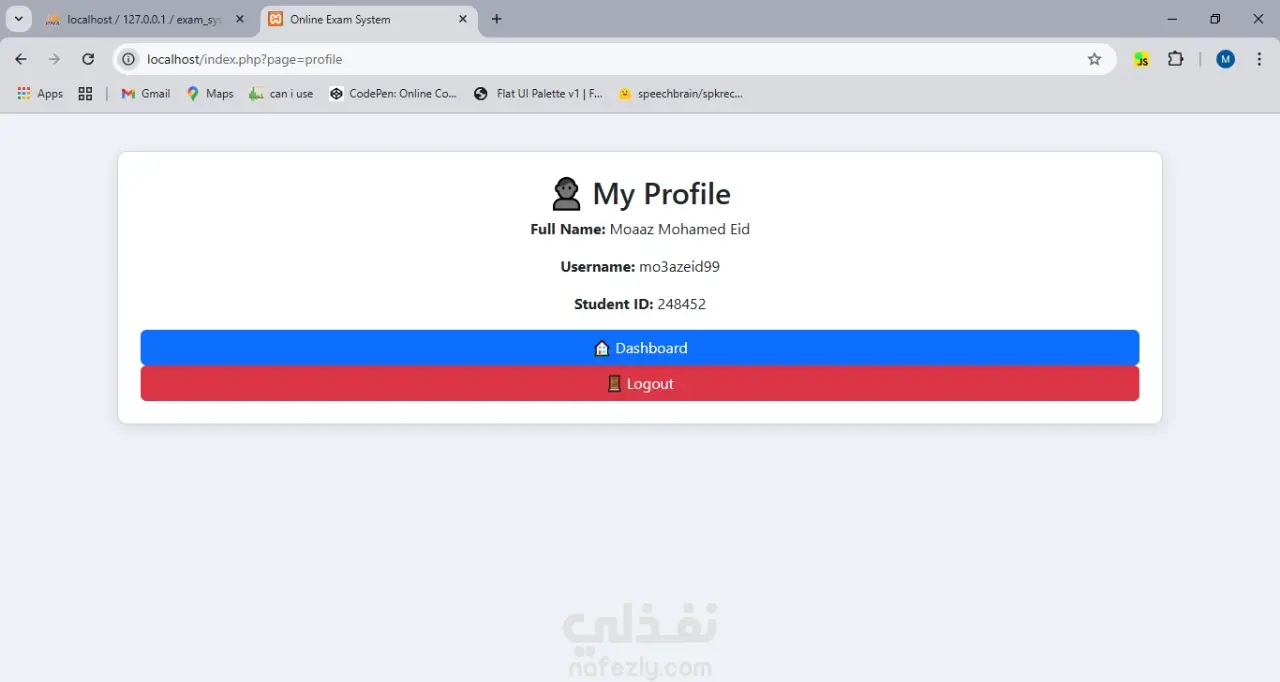The height and width of the screenshot is (682, 1280).
Task: Click the red Logout button
Action: pos(640,384)
